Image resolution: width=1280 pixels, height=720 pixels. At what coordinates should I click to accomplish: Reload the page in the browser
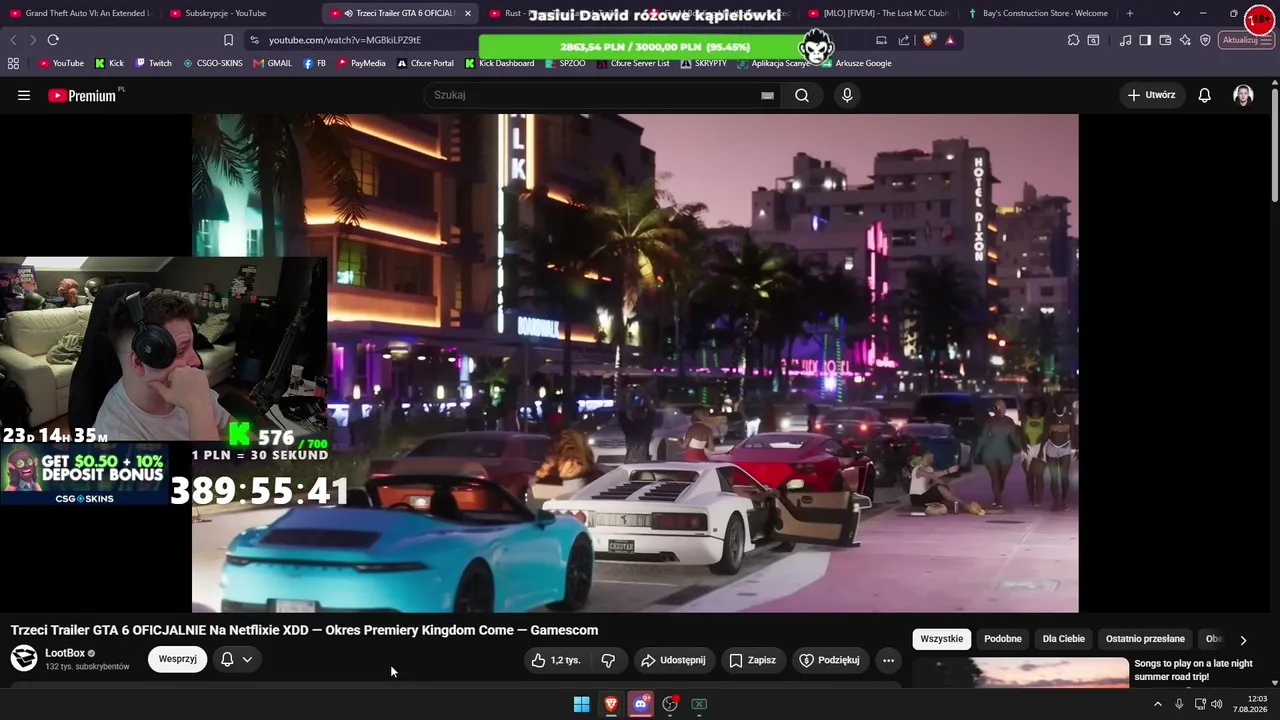53,40
